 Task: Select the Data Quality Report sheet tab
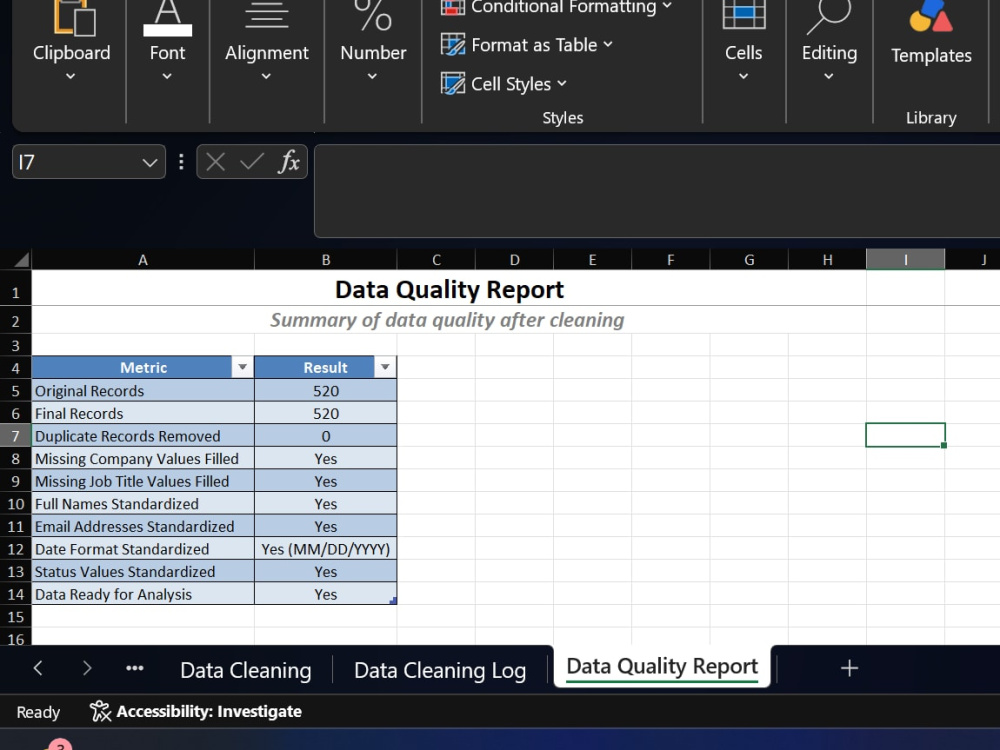coord(662,666)
